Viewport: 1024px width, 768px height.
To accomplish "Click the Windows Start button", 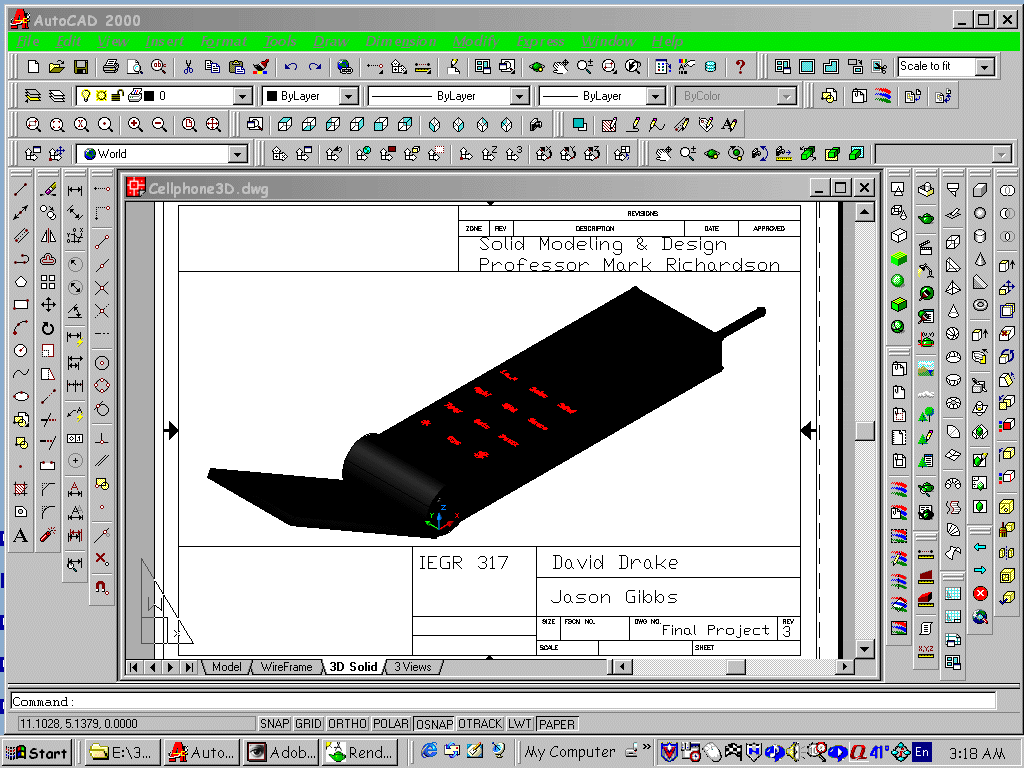I will coord(37,752).
